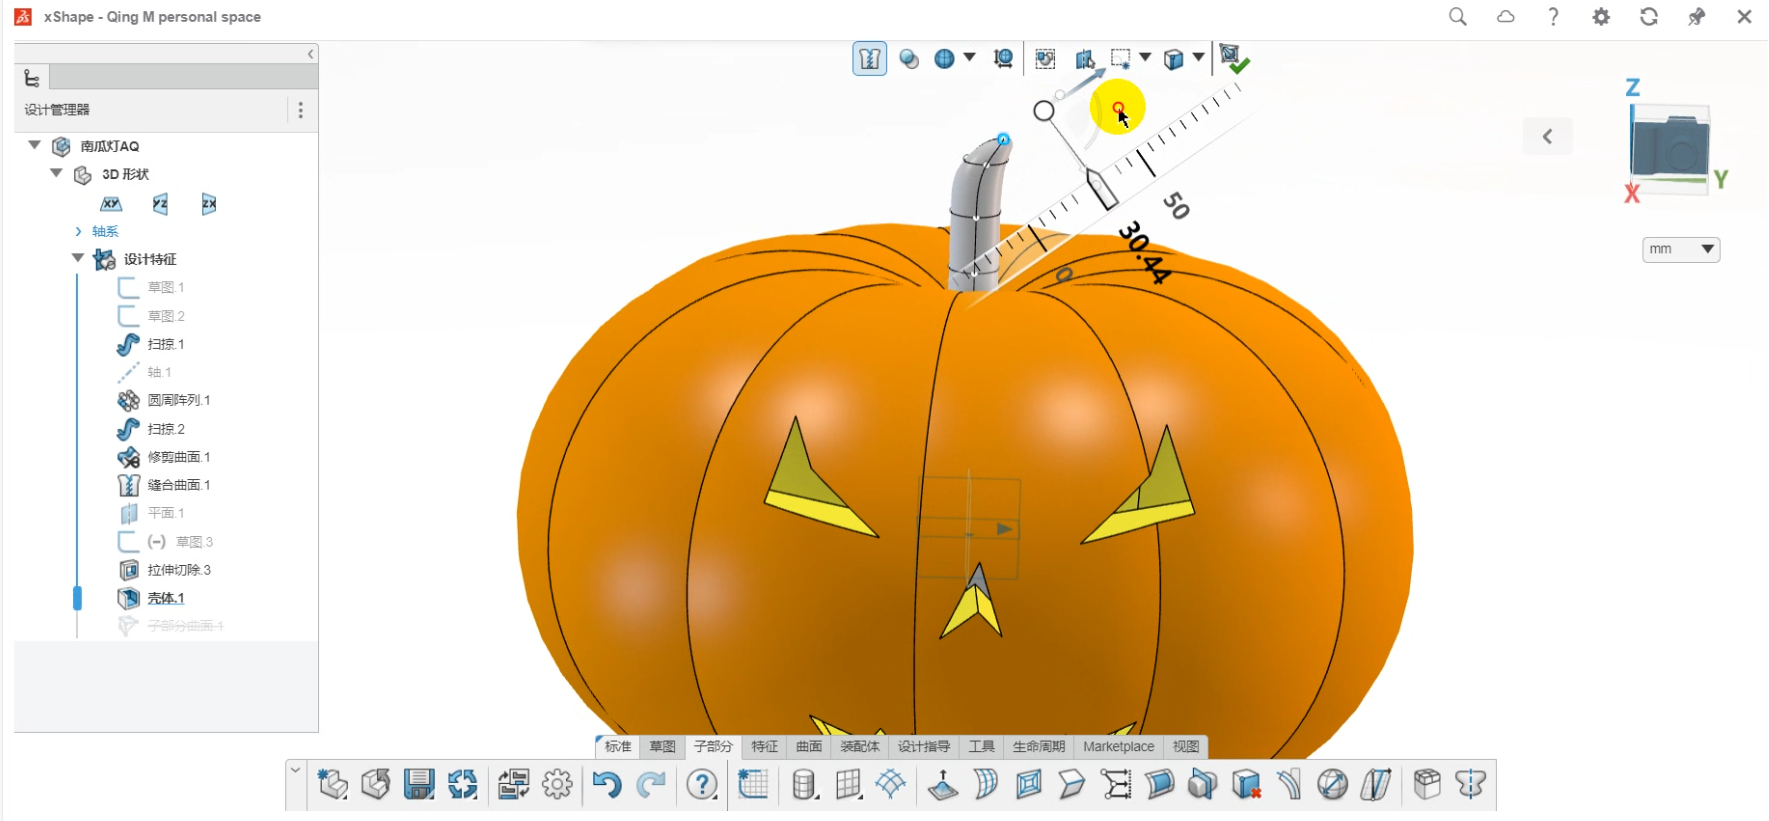Open the Help question mark tool
This screenshot has width=1769, height=821.
coord(702,785)
